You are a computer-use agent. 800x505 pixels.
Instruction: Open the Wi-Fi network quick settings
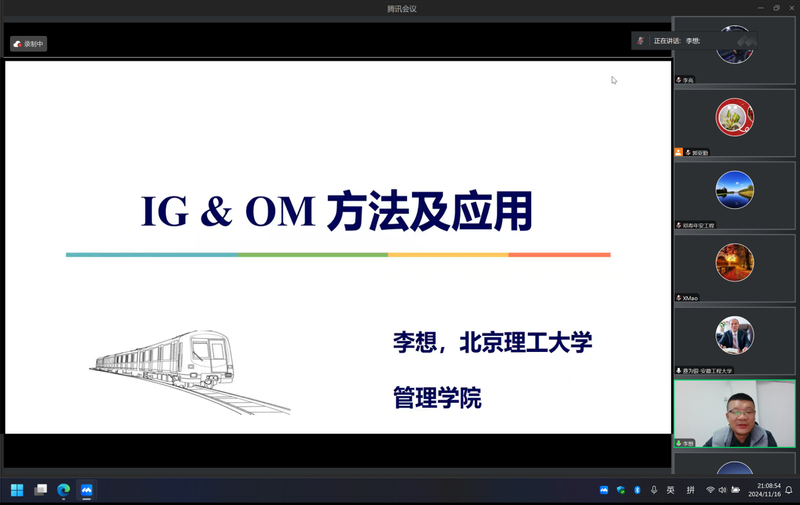pos(710,490)
